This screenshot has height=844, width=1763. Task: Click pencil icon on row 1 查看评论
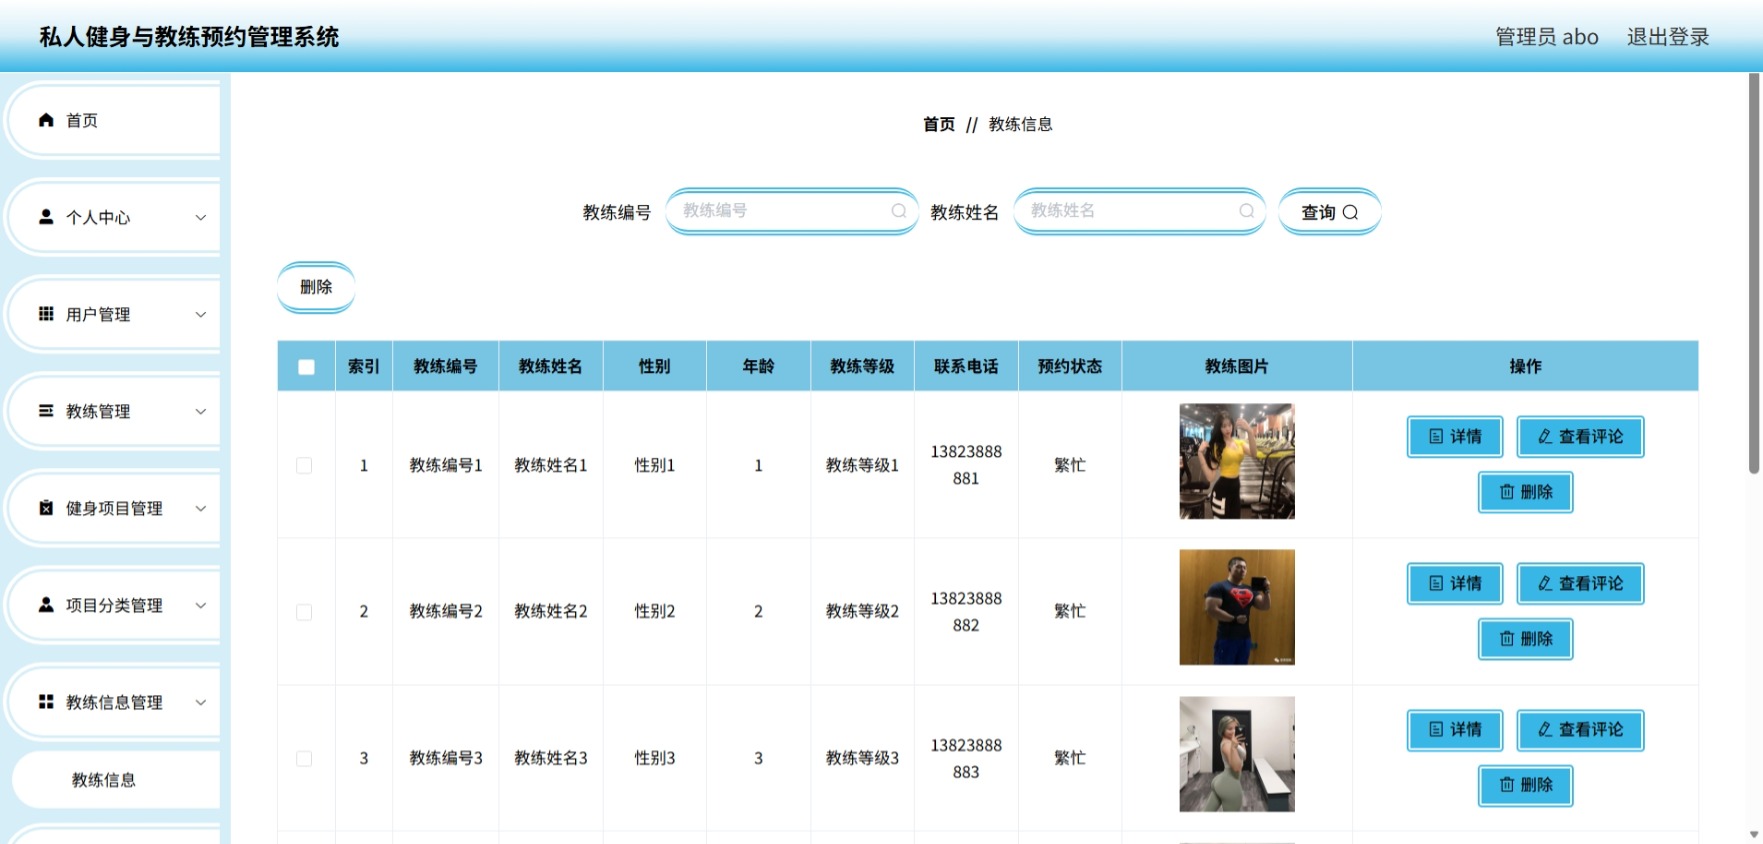pyautogui.click(x=1545, y=437)
